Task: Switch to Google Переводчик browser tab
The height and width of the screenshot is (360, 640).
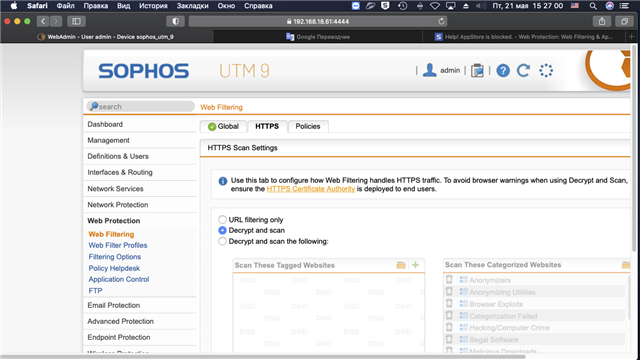Action: (318, 37)
